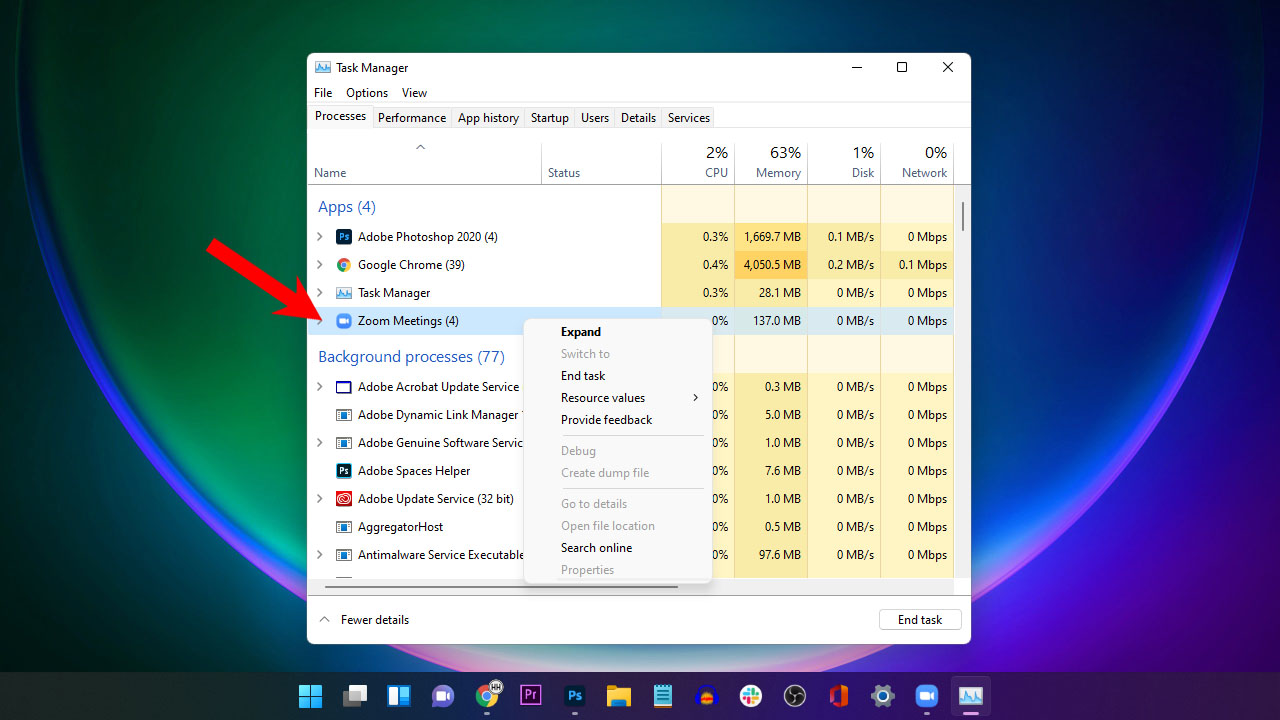Open Google Chrome from the taskbar
Image resolution: width=1280 pixels, height=720 pixels.
point(487,694)
